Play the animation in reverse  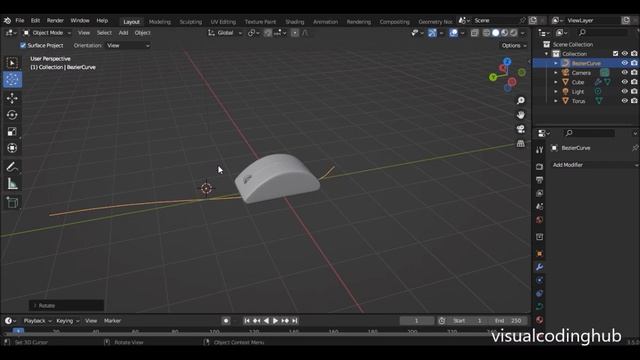(266, 321)
